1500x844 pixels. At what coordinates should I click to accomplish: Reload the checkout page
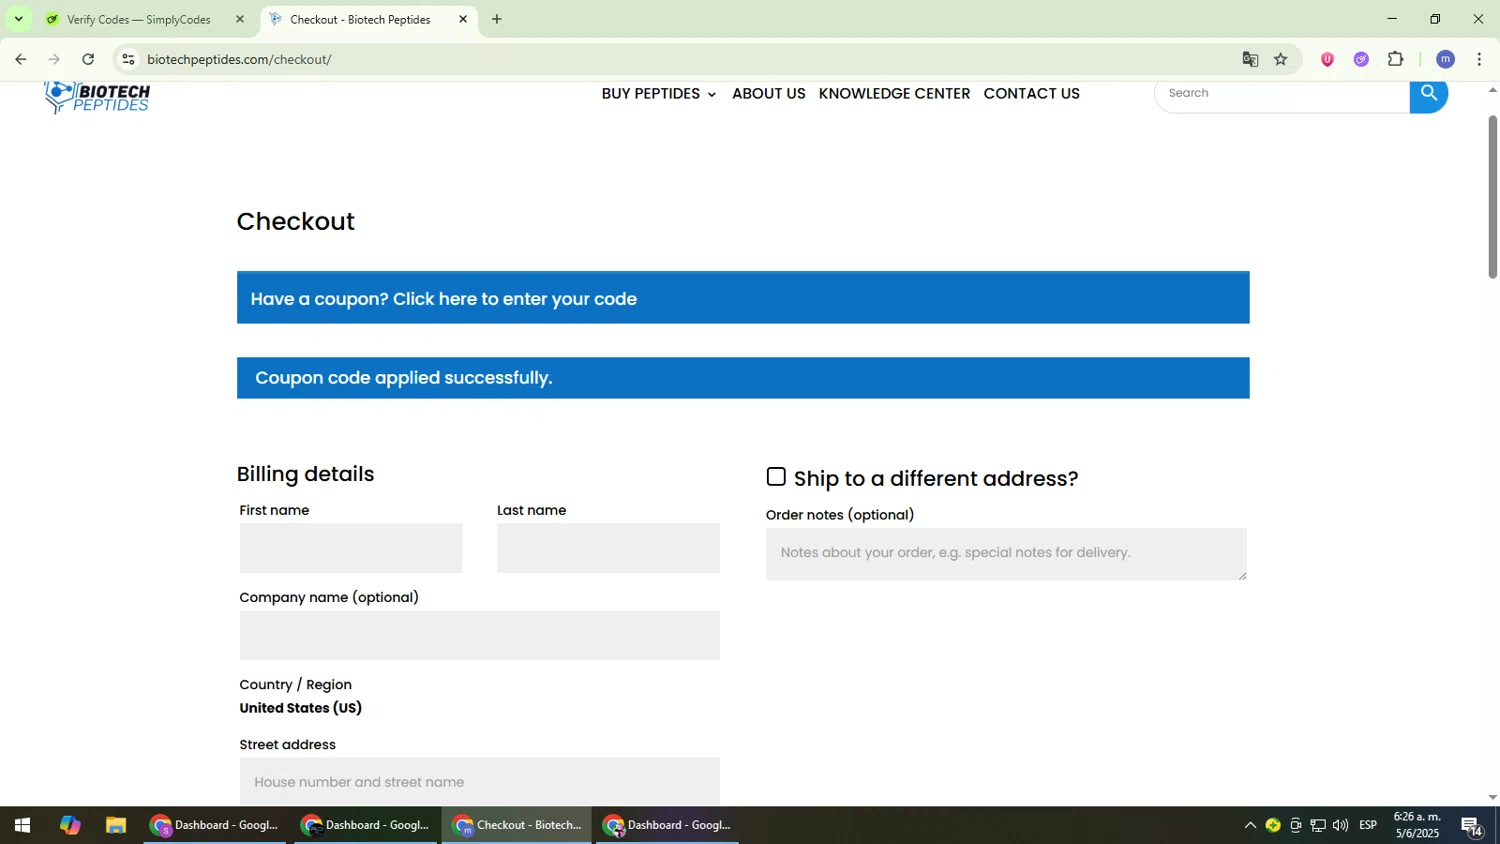tap(88, 60)
